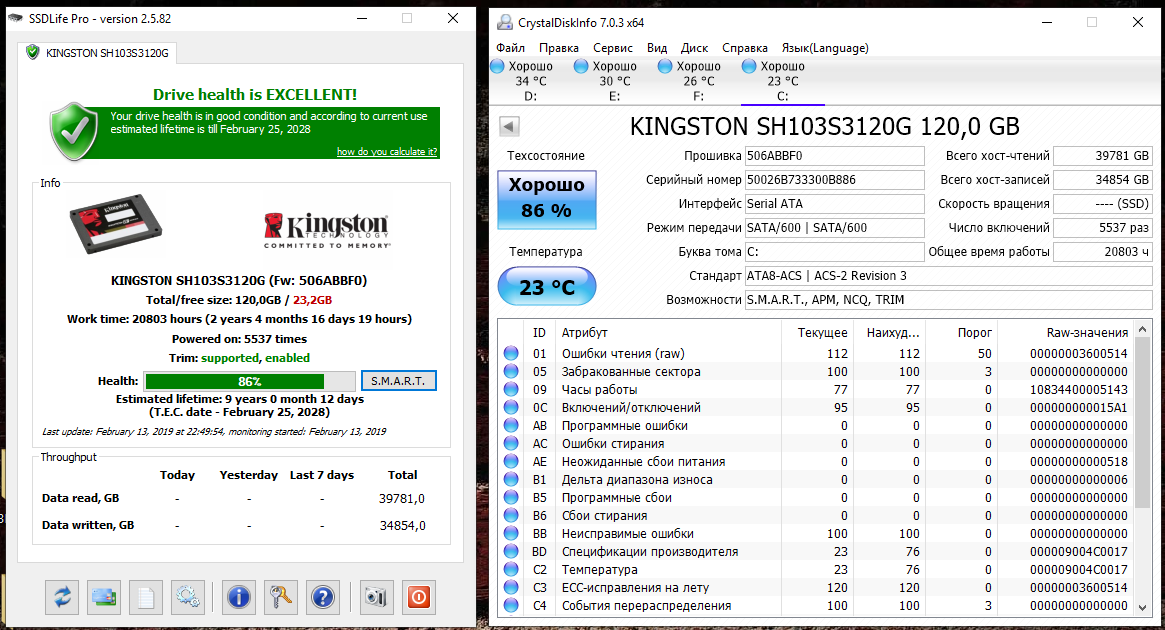
Task: Click the Raw-значения column header
Action: (x=1065, y=332)
